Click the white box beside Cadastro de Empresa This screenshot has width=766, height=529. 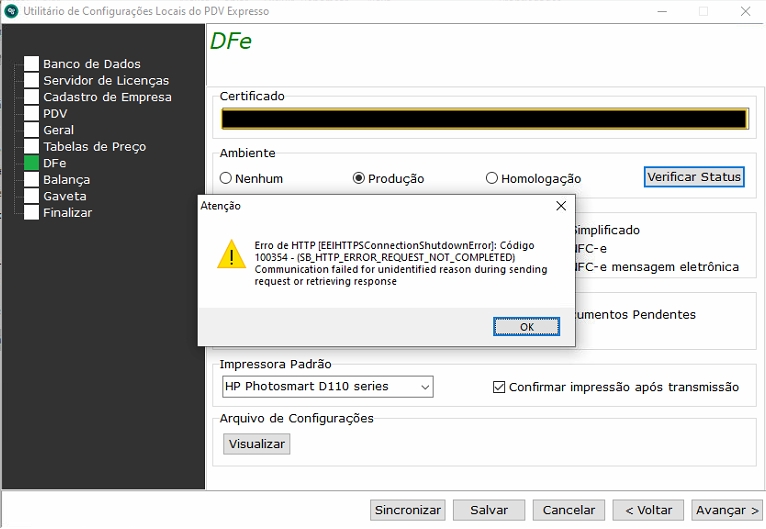tap(31, 97)
